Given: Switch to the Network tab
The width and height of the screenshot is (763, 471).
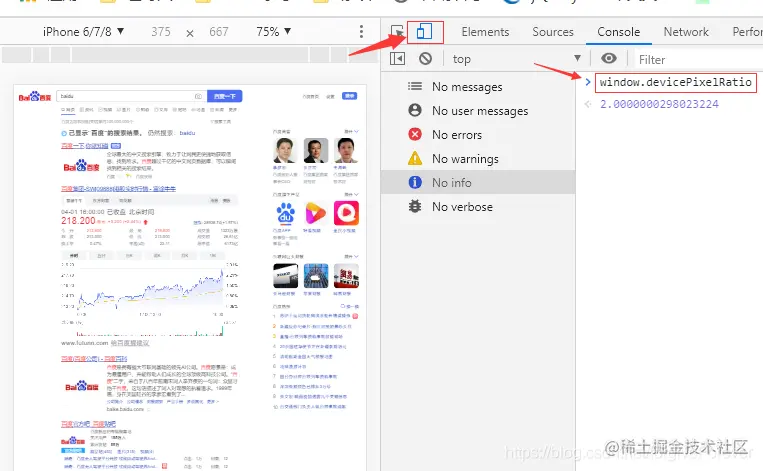Looking at the screenshot, I should (686, 32).
